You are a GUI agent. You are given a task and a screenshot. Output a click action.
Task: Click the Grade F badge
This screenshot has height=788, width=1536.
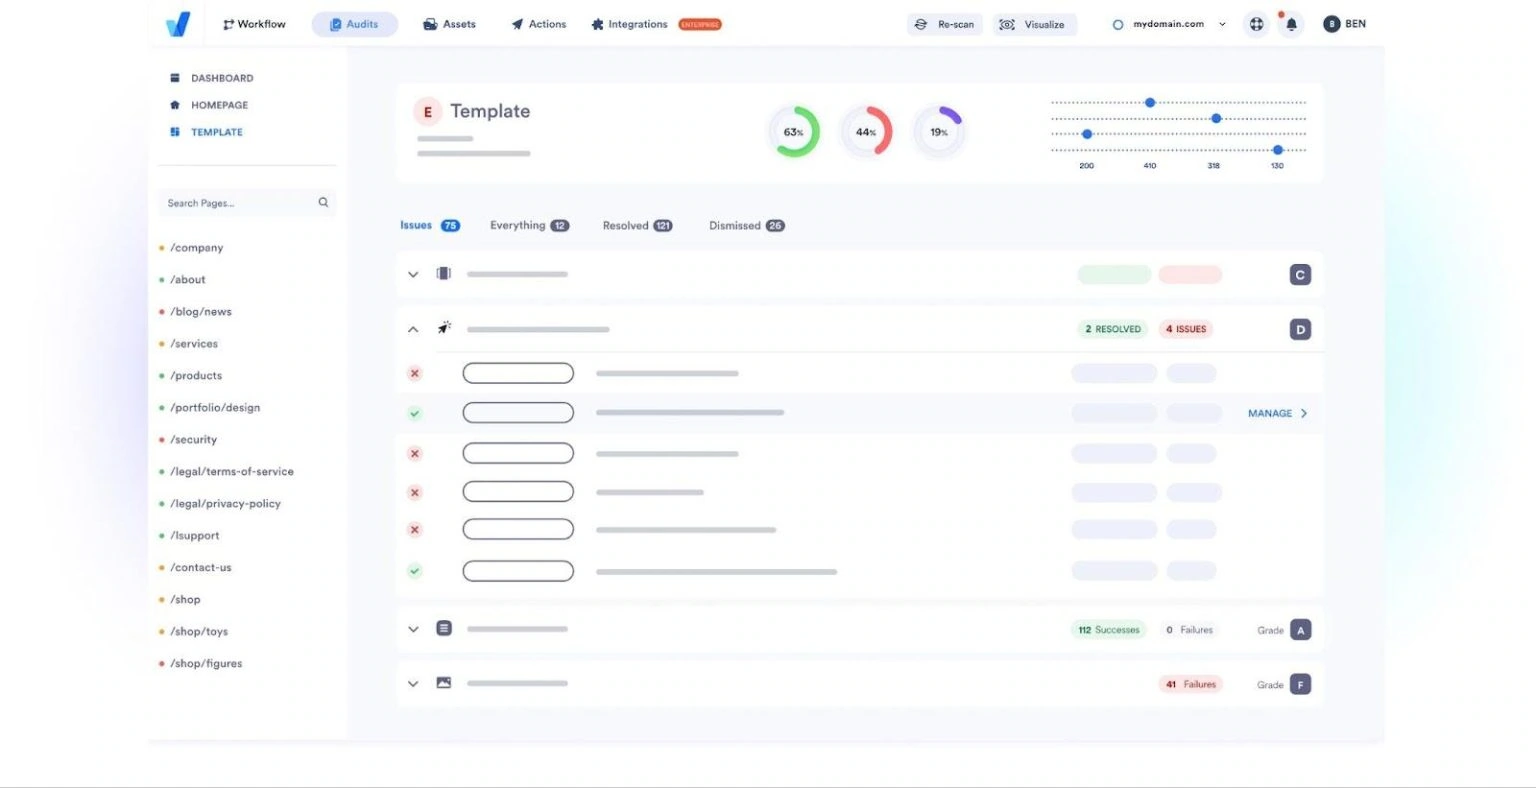1300,685
